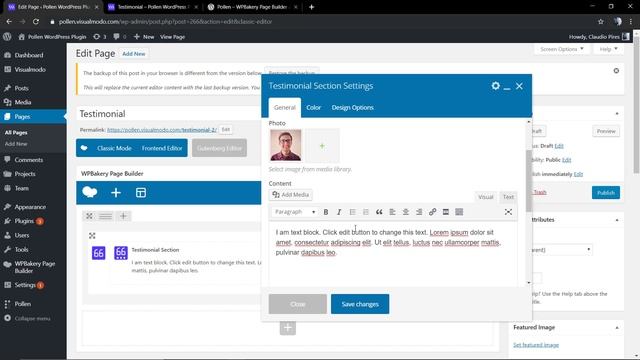This screenshot has height=360, width=640.
Task: Open Screen Options dropdown
Action: click(x=562, y=49)
